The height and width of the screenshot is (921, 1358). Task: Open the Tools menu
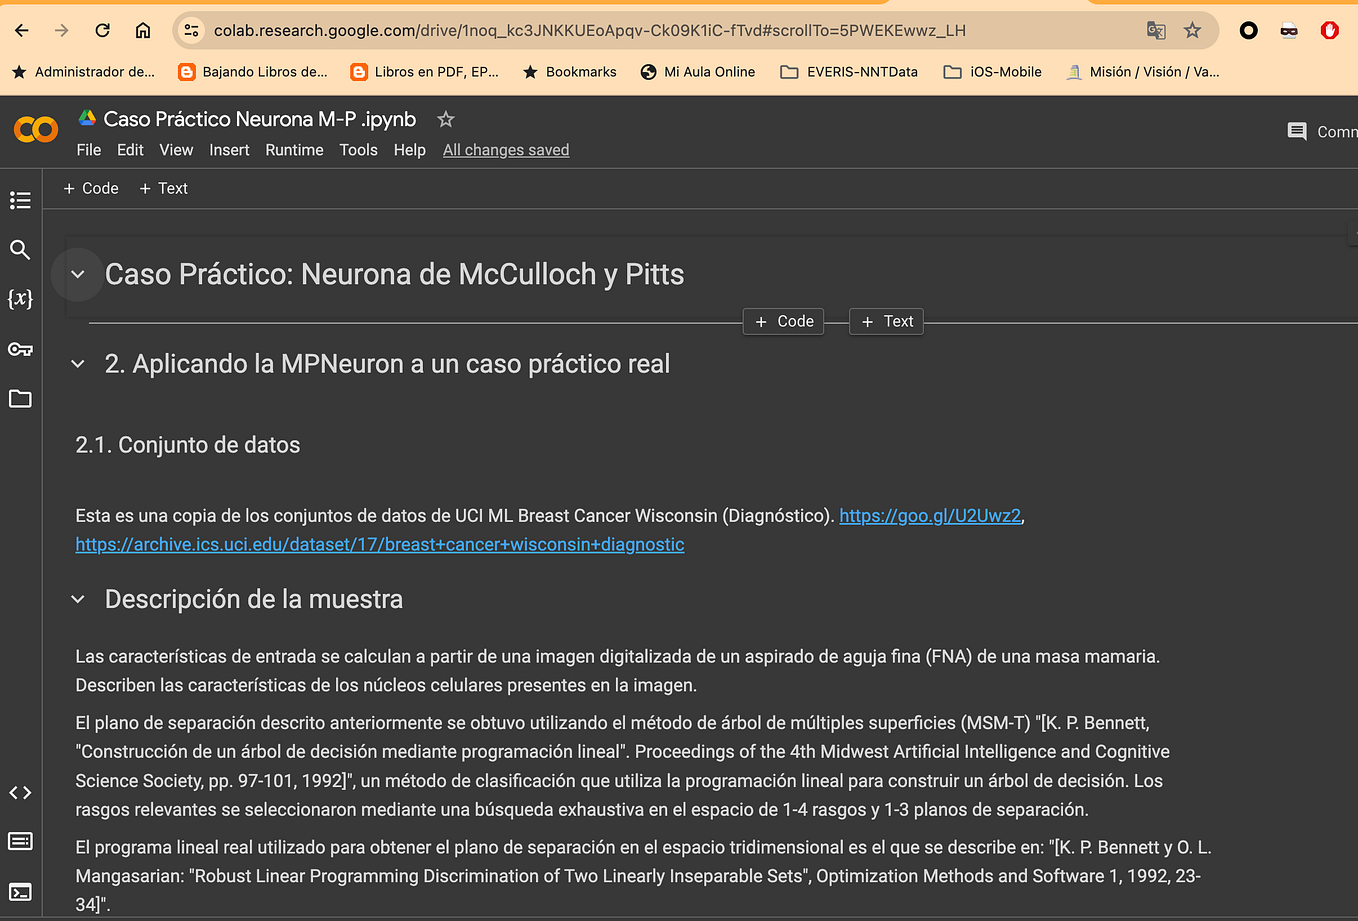(x=358, y=150)
